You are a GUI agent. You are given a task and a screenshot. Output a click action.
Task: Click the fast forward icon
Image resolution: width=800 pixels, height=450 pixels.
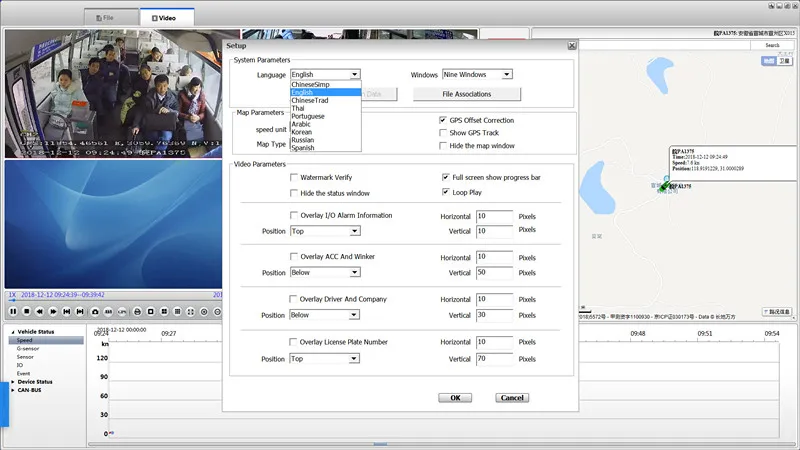53,312
